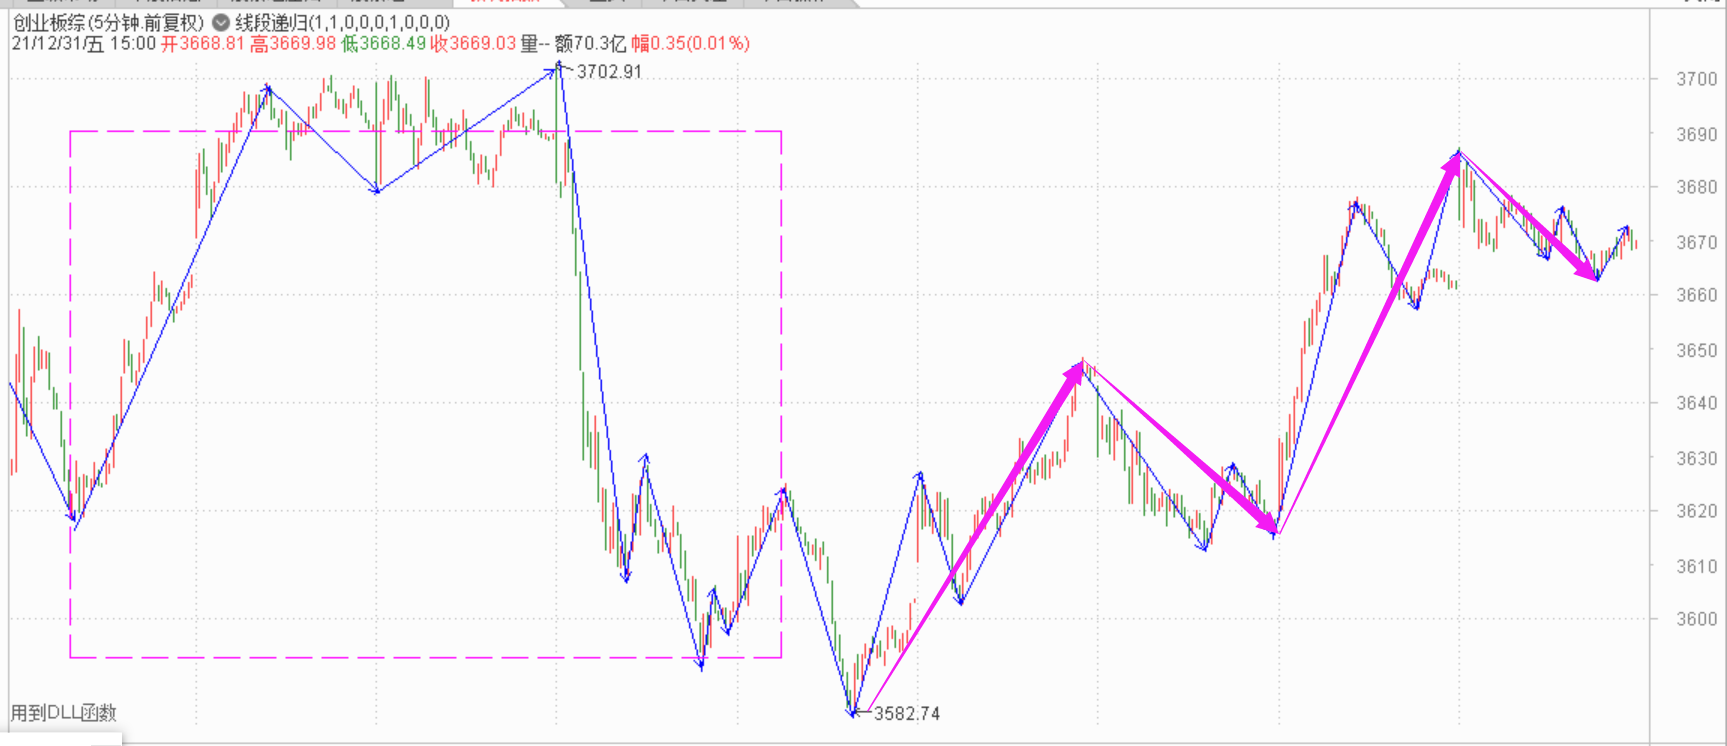Click the 3702.91 peak price label

610,72
